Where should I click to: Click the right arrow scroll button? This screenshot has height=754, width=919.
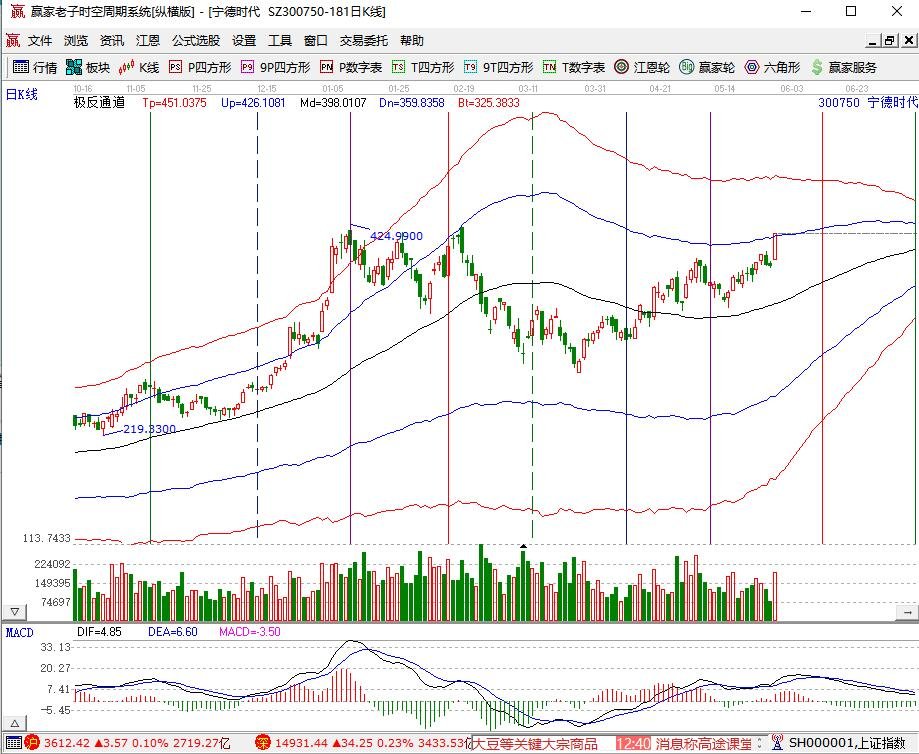[907, 612]
